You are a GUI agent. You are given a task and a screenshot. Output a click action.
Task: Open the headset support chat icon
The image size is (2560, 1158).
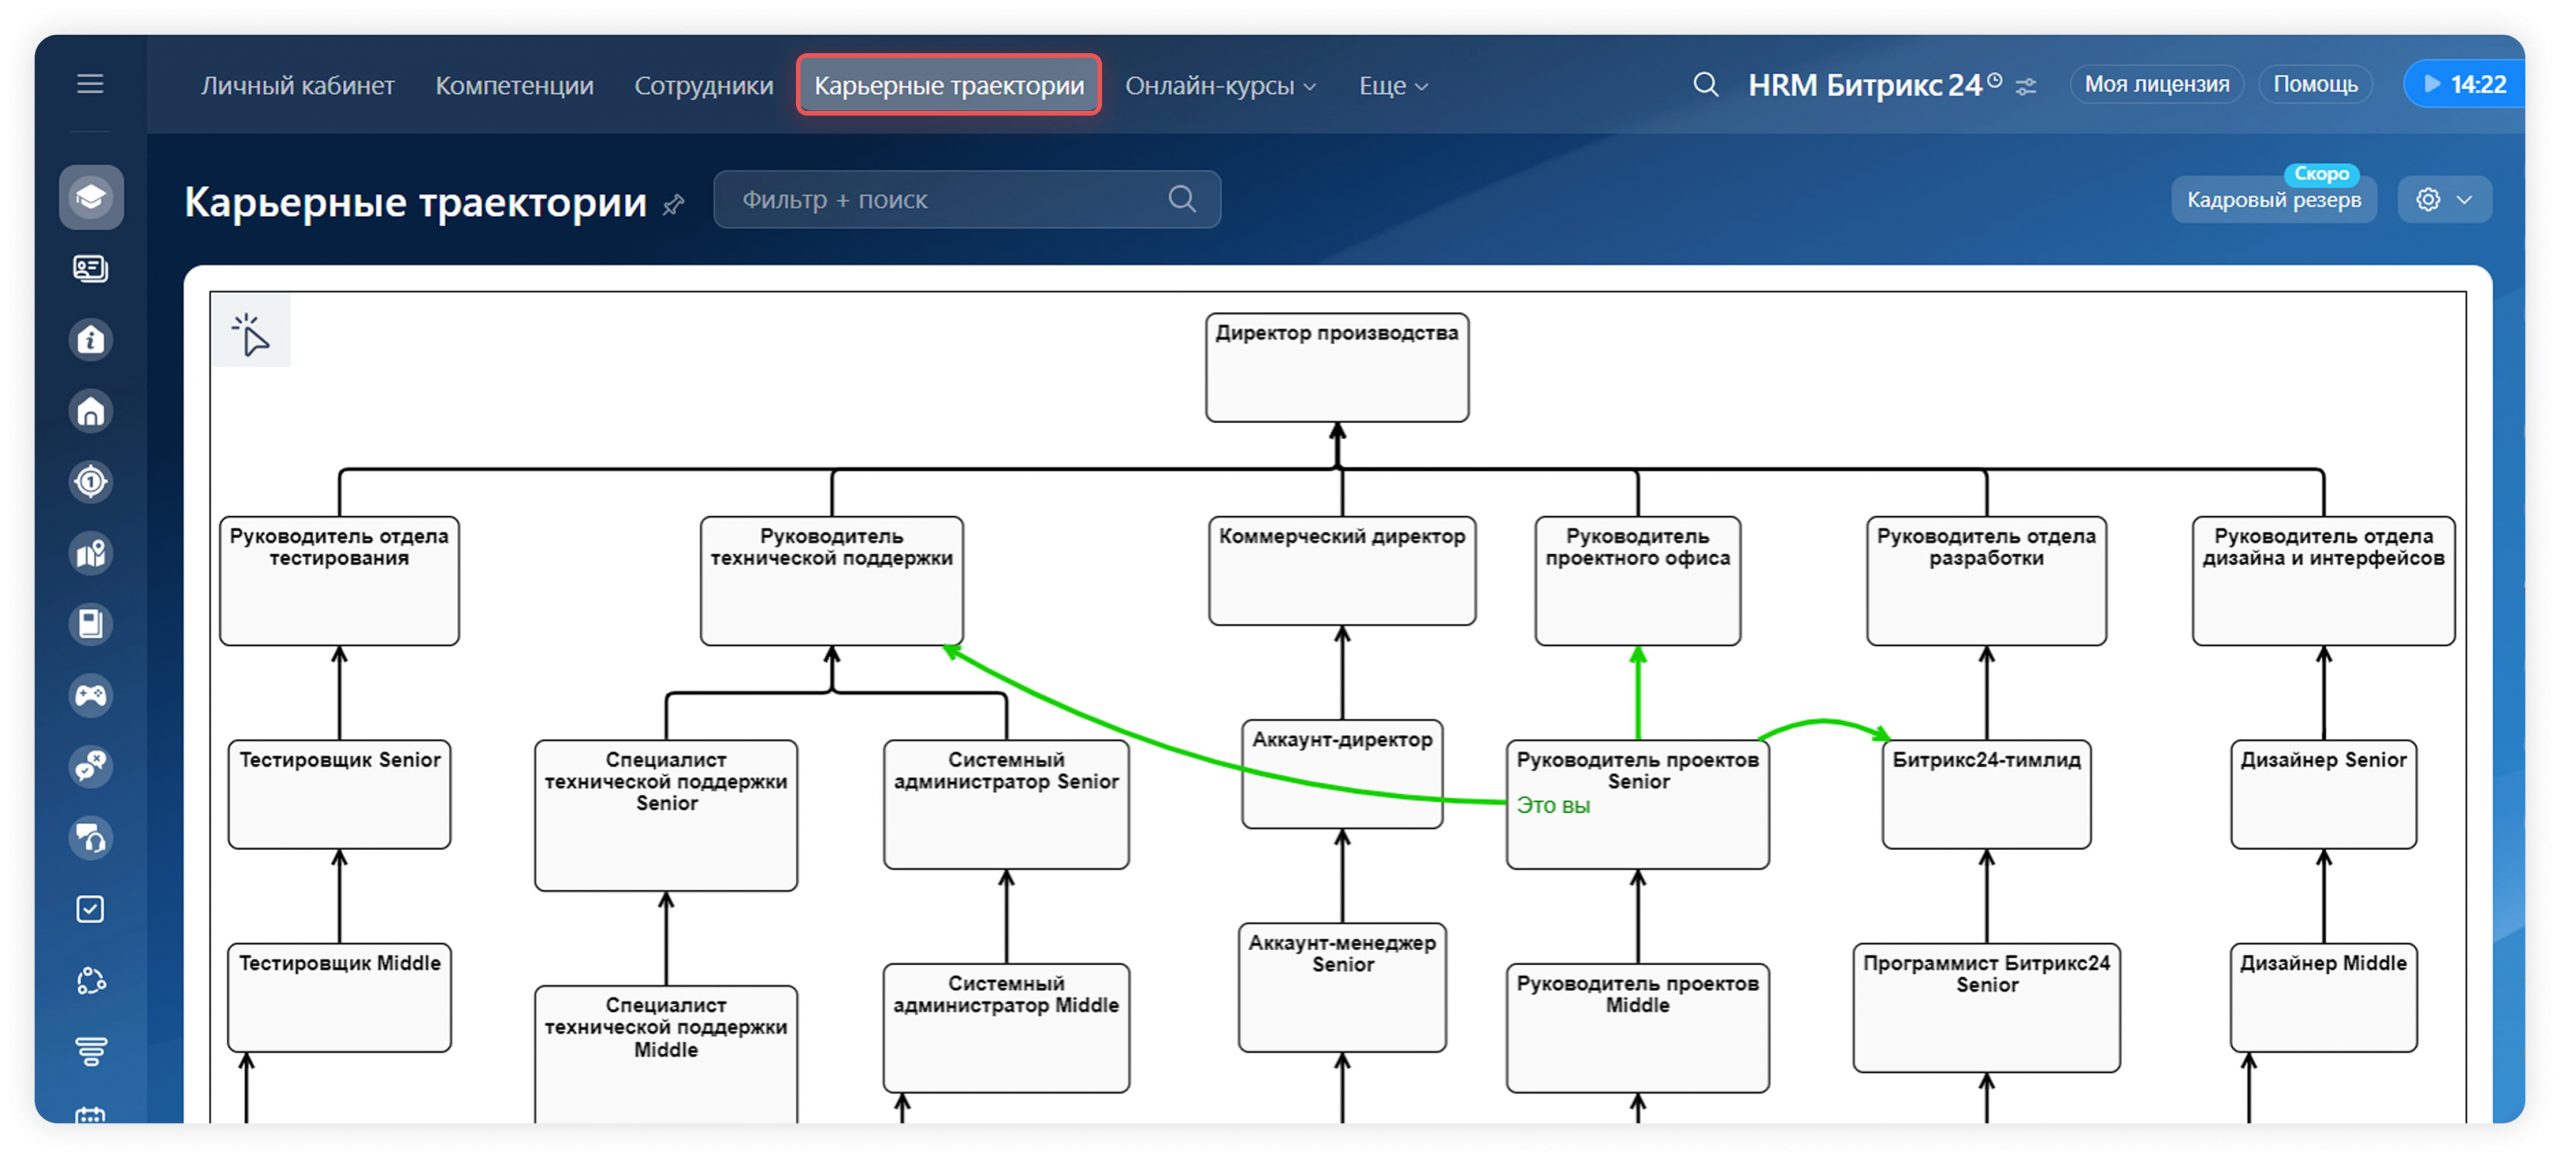tap(91, 838)
